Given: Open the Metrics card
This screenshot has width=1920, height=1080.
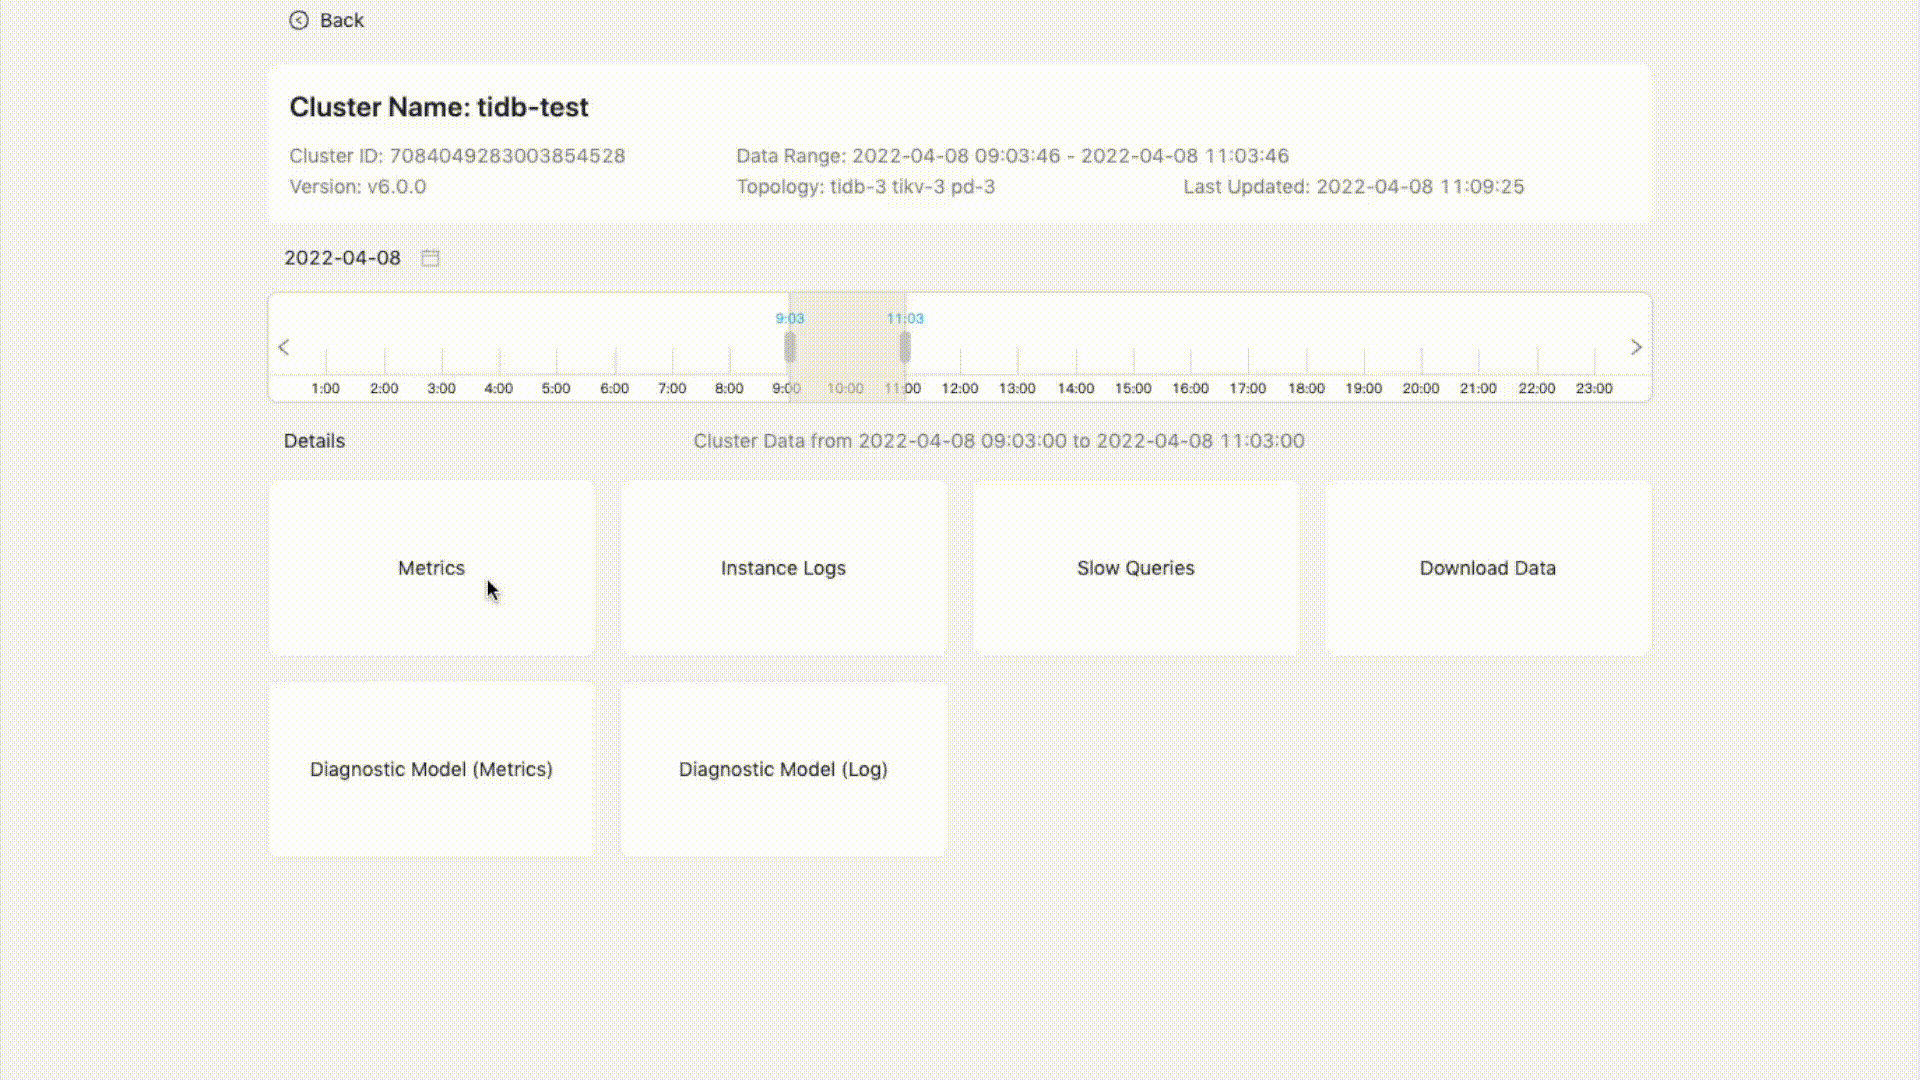Looking at the screenshot, I should coord(431,568).
